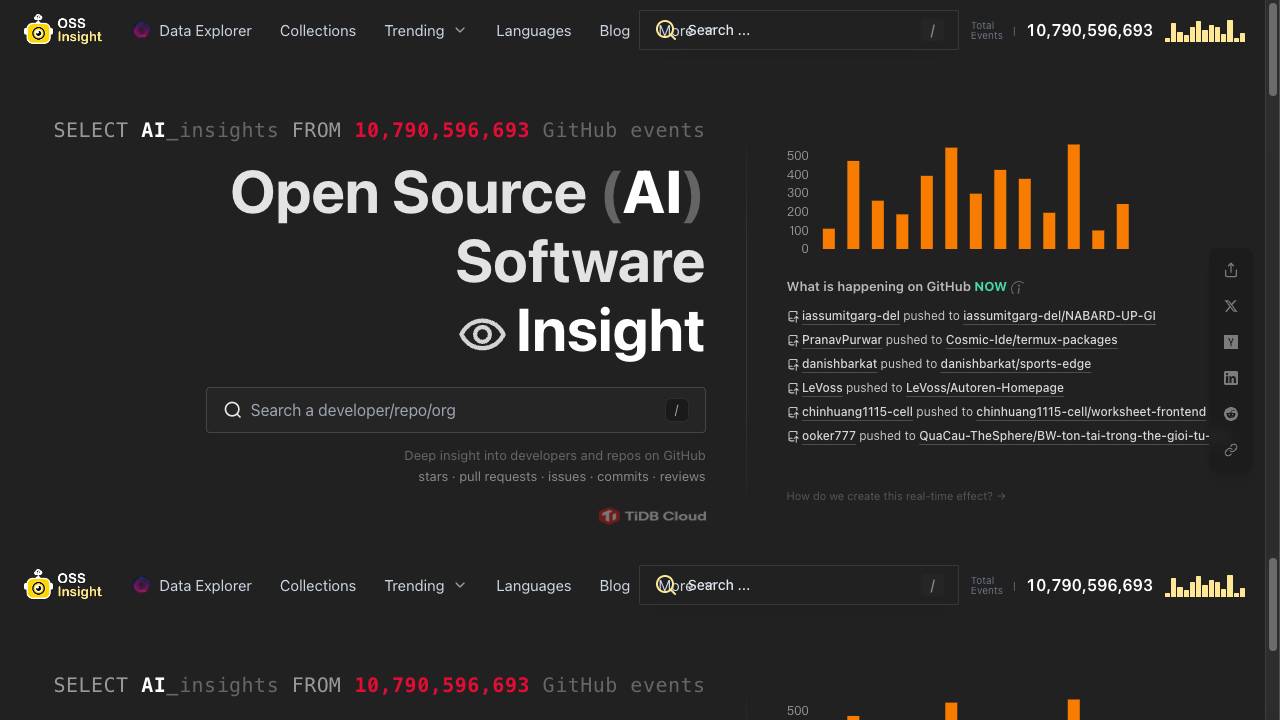Click the yellow events sparkline in the second header
Viewport: 1280px width, 720px height.
point(1205,585)
